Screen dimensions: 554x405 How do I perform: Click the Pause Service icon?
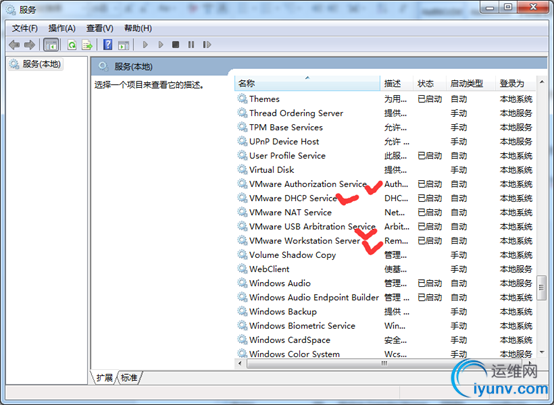click(191, 45)
